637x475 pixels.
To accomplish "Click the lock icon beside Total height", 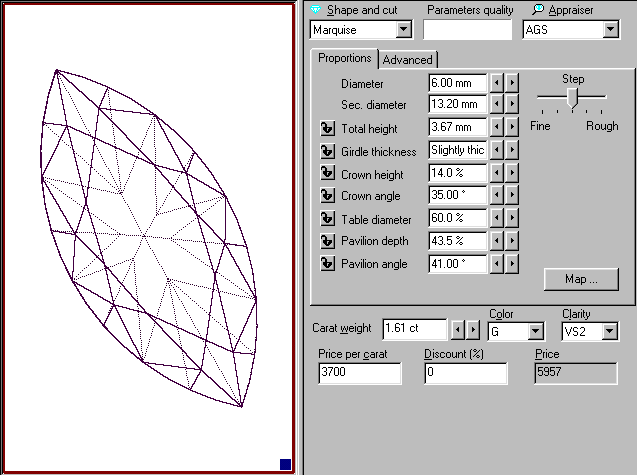I will (x=326, y=128).
